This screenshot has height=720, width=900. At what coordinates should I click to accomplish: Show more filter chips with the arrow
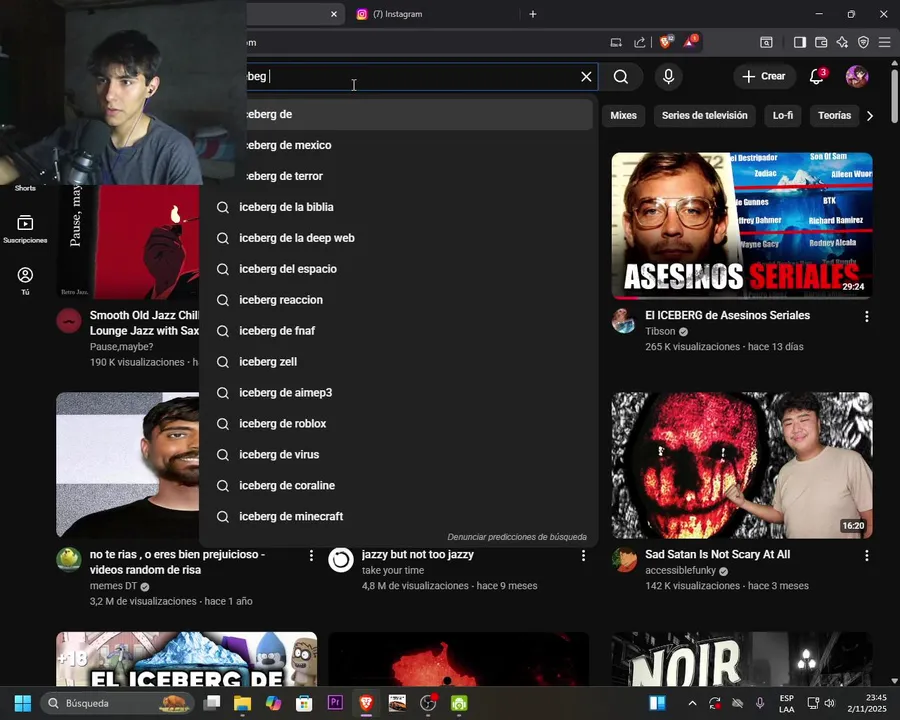click(x=870, y=115)
